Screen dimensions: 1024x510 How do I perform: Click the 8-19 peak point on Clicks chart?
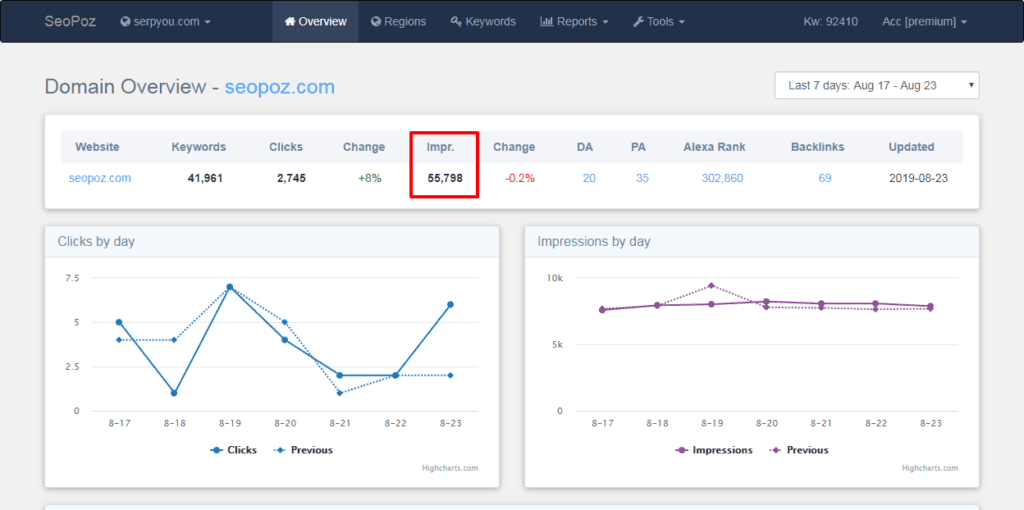pos(230,287)
